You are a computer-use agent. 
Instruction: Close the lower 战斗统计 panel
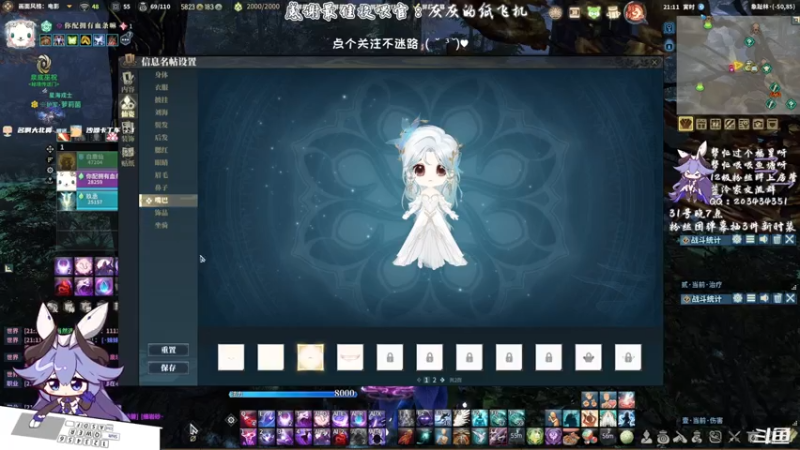[x=790, y=298]
